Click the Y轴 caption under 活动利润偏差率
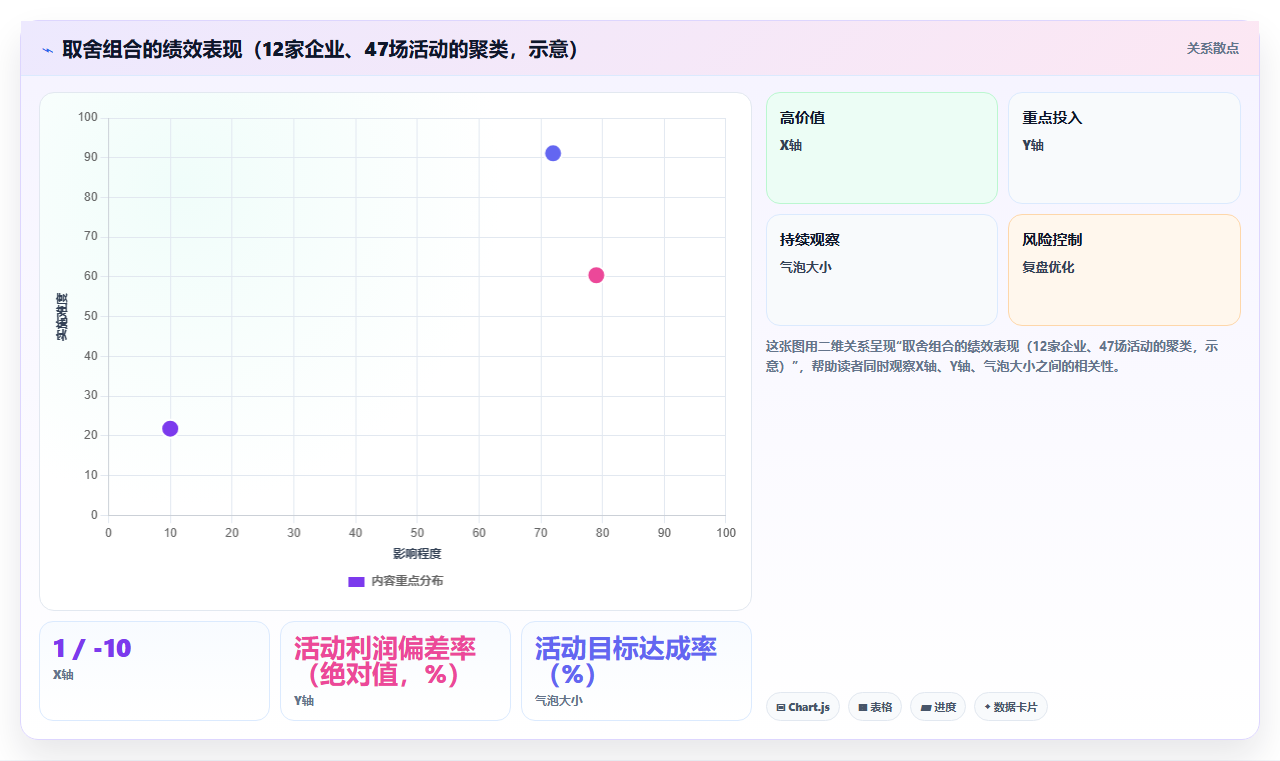Screen dimensions: 1280x761 304,701
